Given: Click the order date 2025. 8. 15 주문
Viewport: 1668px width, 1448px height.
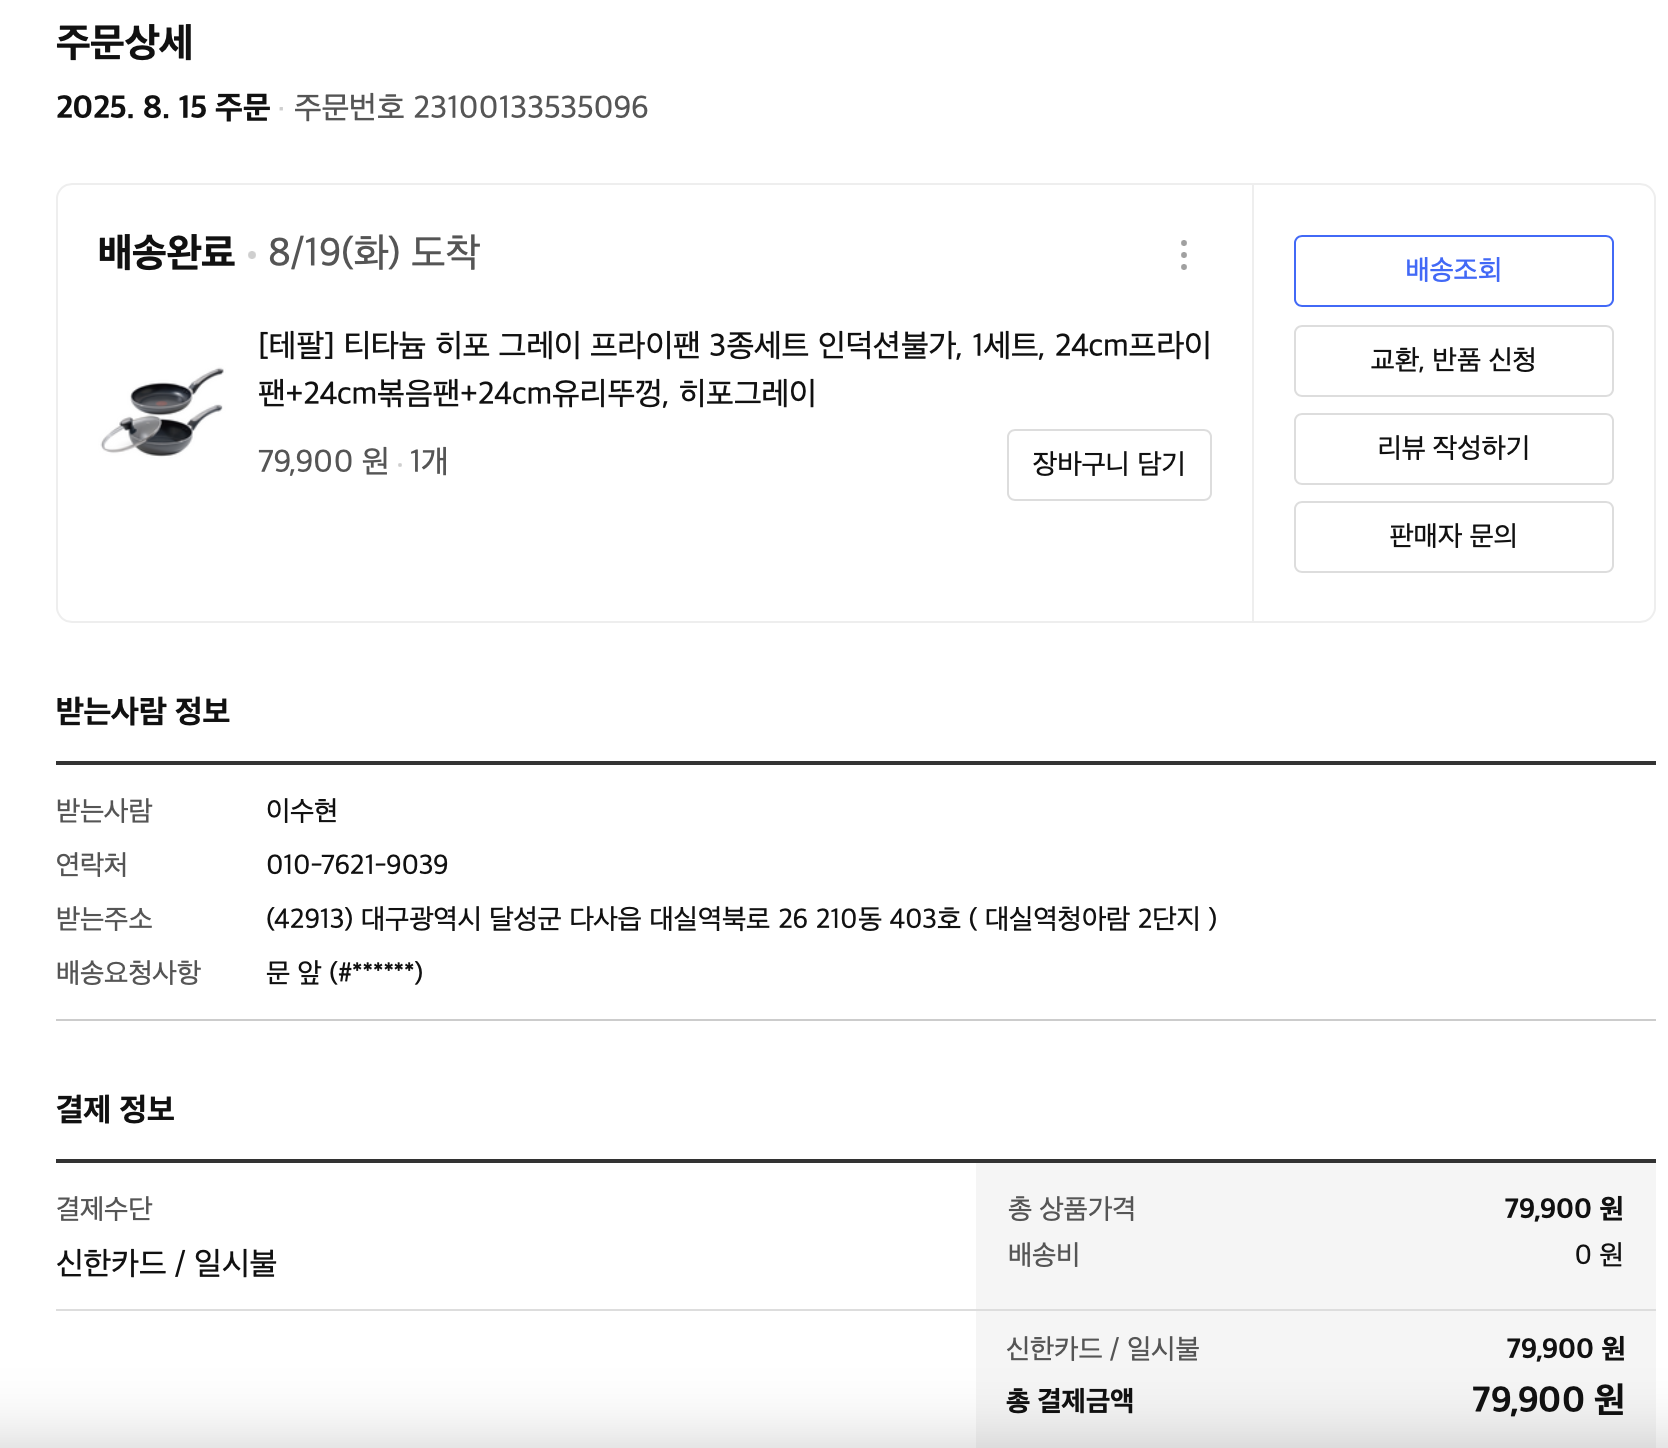Looking at the screenshot, I should tap(163, 107).
